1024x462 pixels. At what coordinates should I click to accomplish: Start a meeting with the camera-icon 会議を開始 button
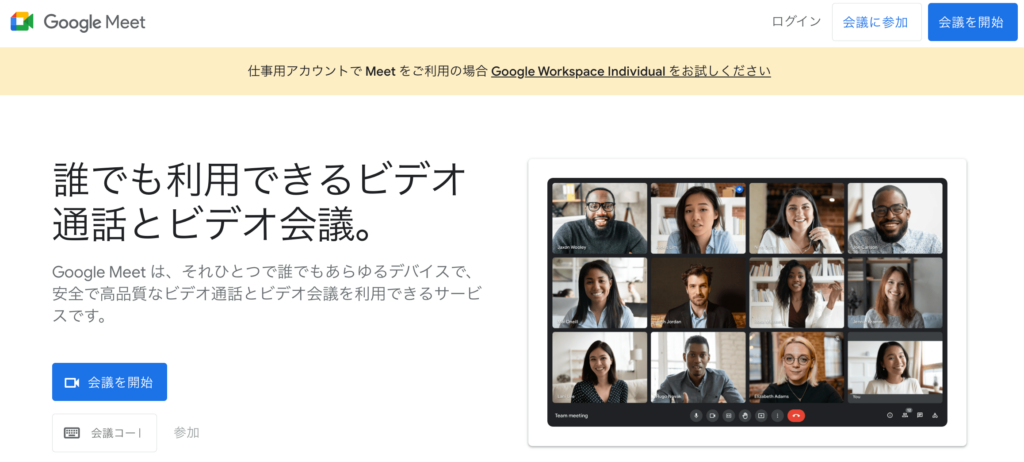[110, 382]
